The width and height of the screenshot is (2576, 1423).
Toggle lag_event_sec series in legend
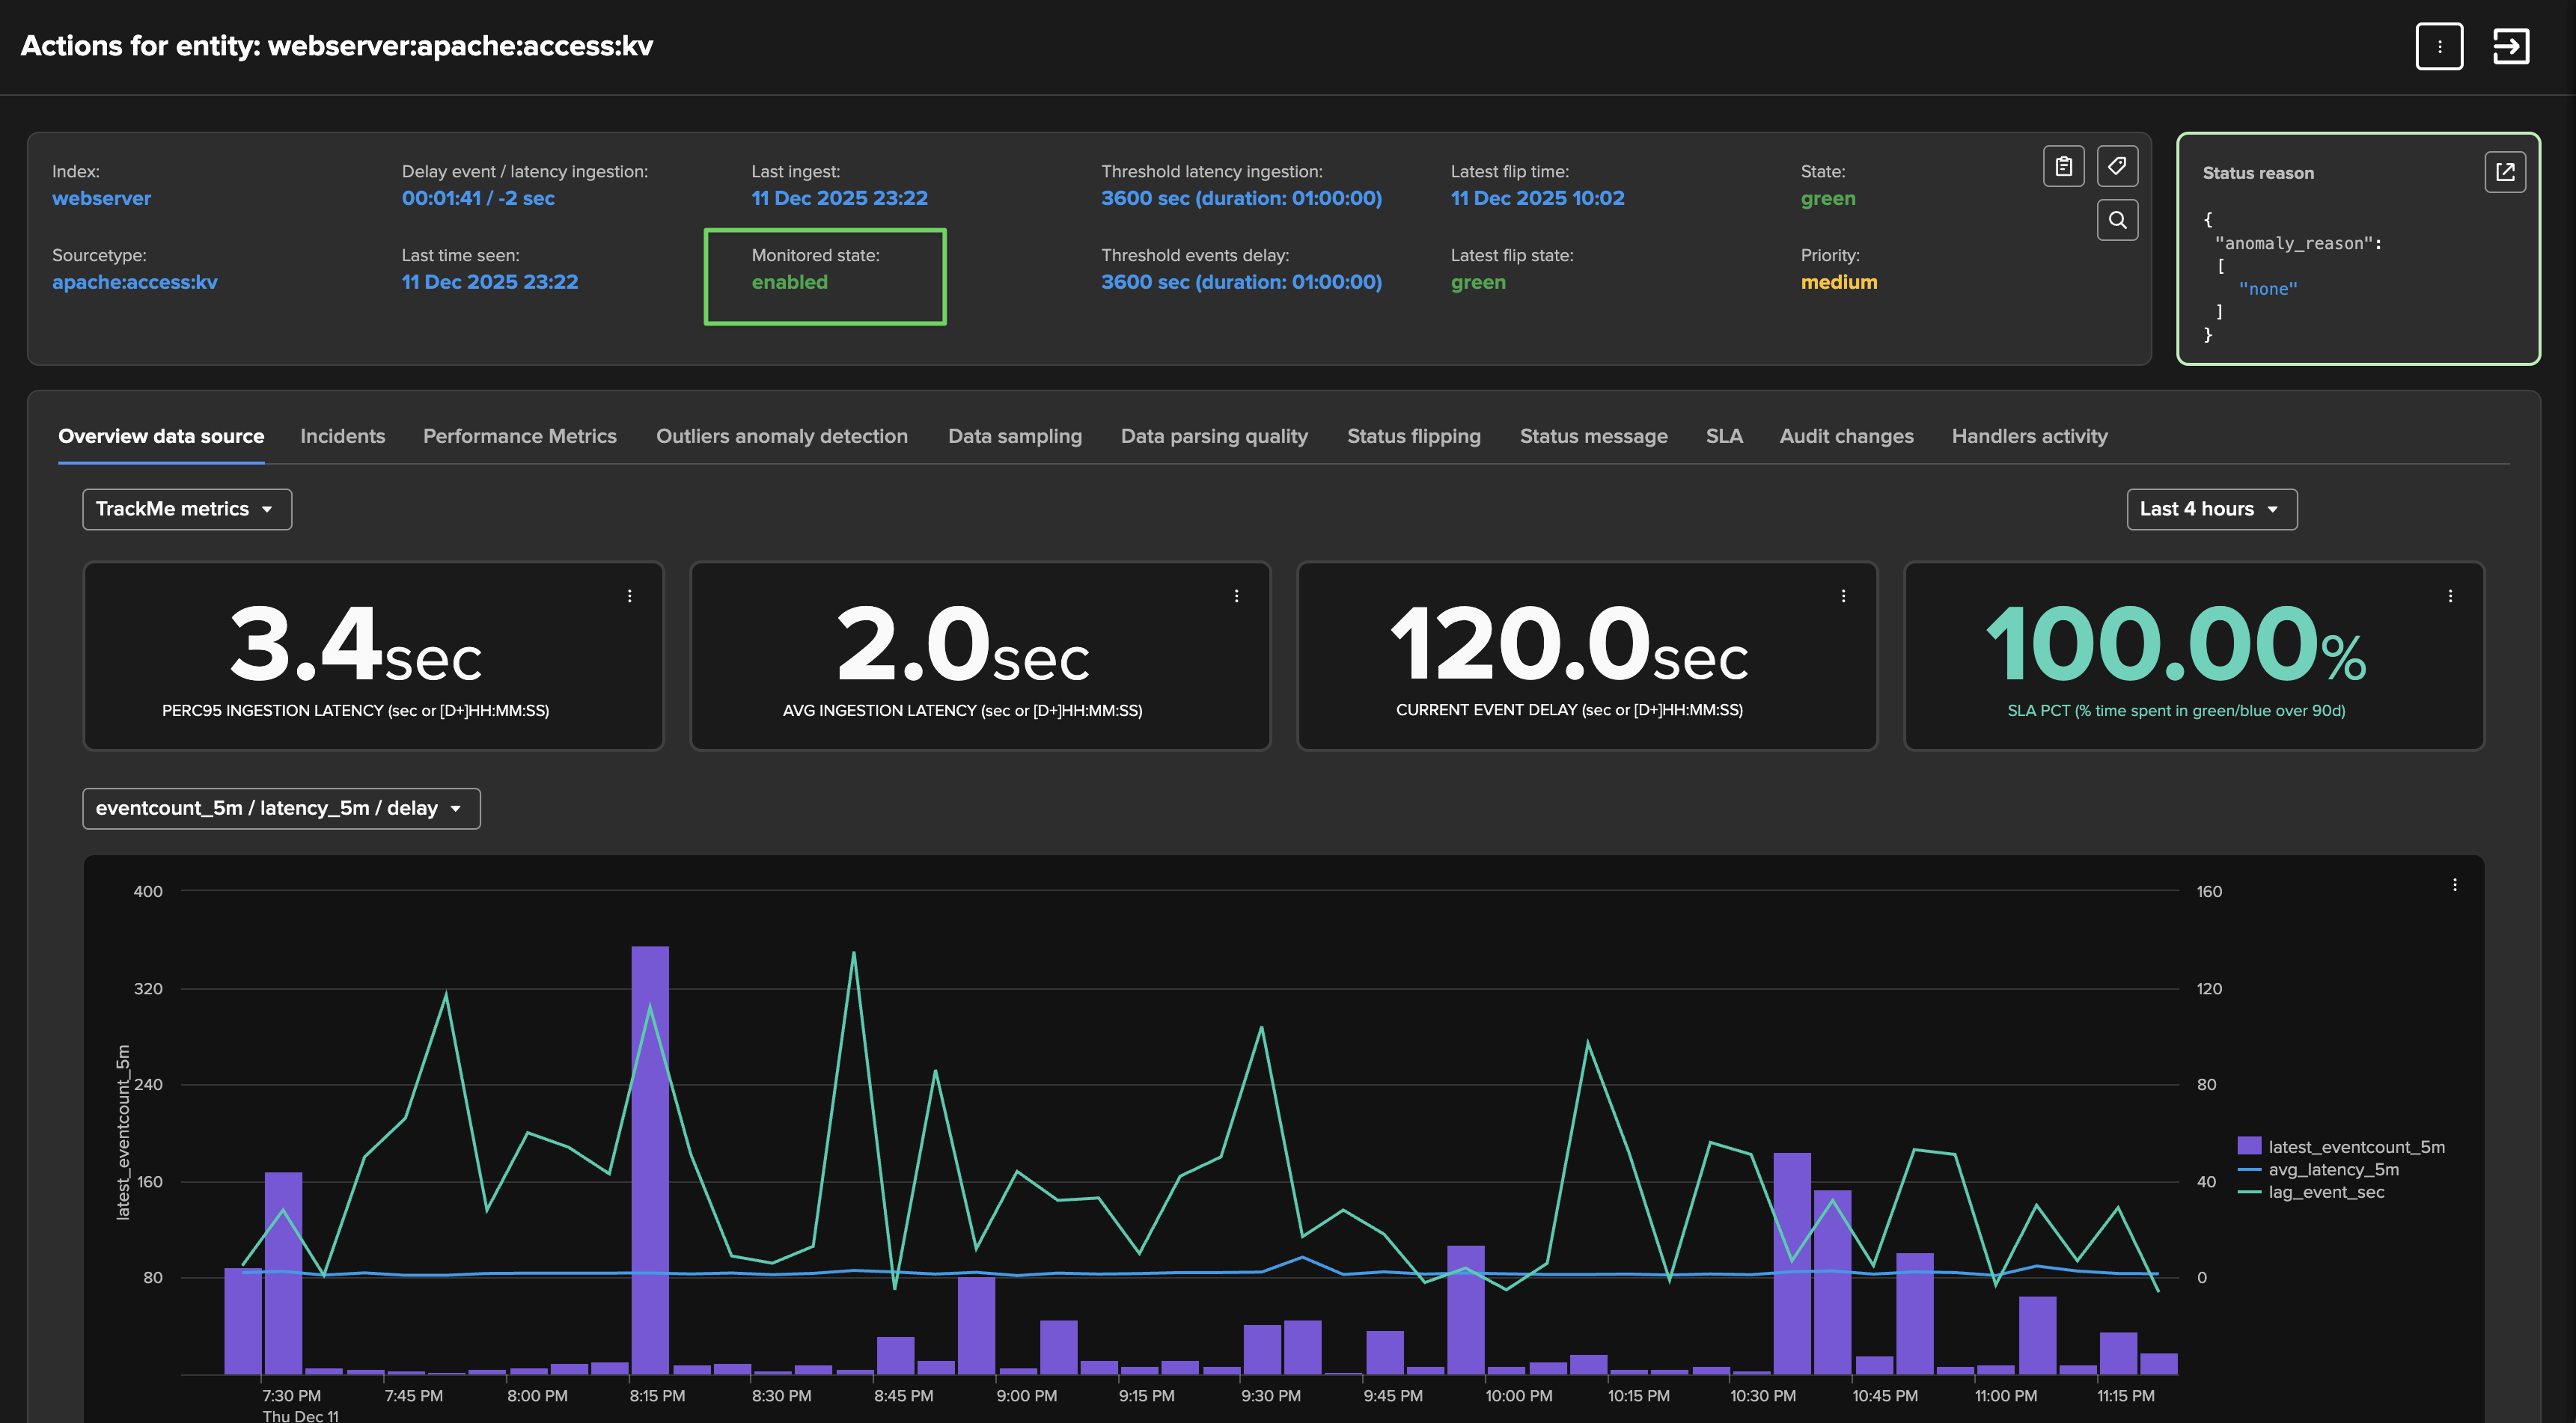coord(2325,1192)
